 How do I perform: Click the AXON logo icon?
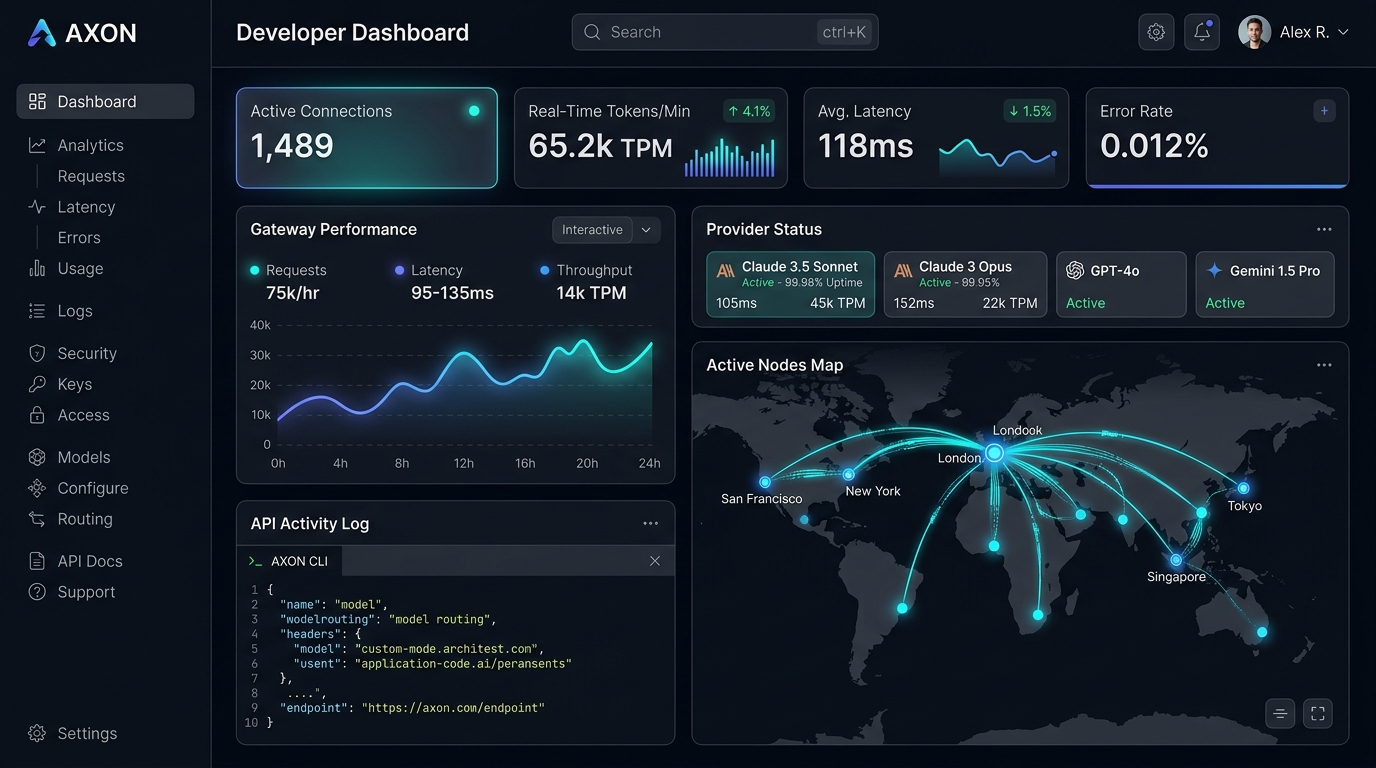42,33
